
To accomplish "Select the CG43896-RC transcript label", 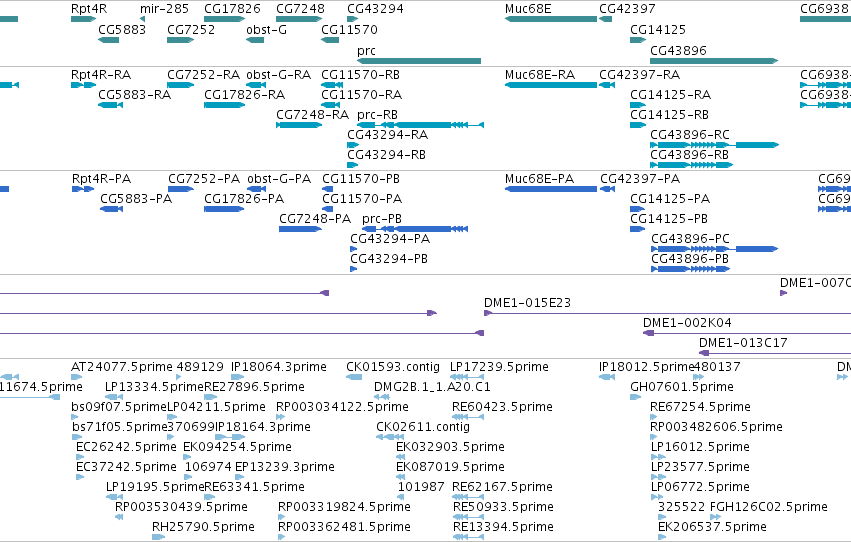I will tap(690, 135).
